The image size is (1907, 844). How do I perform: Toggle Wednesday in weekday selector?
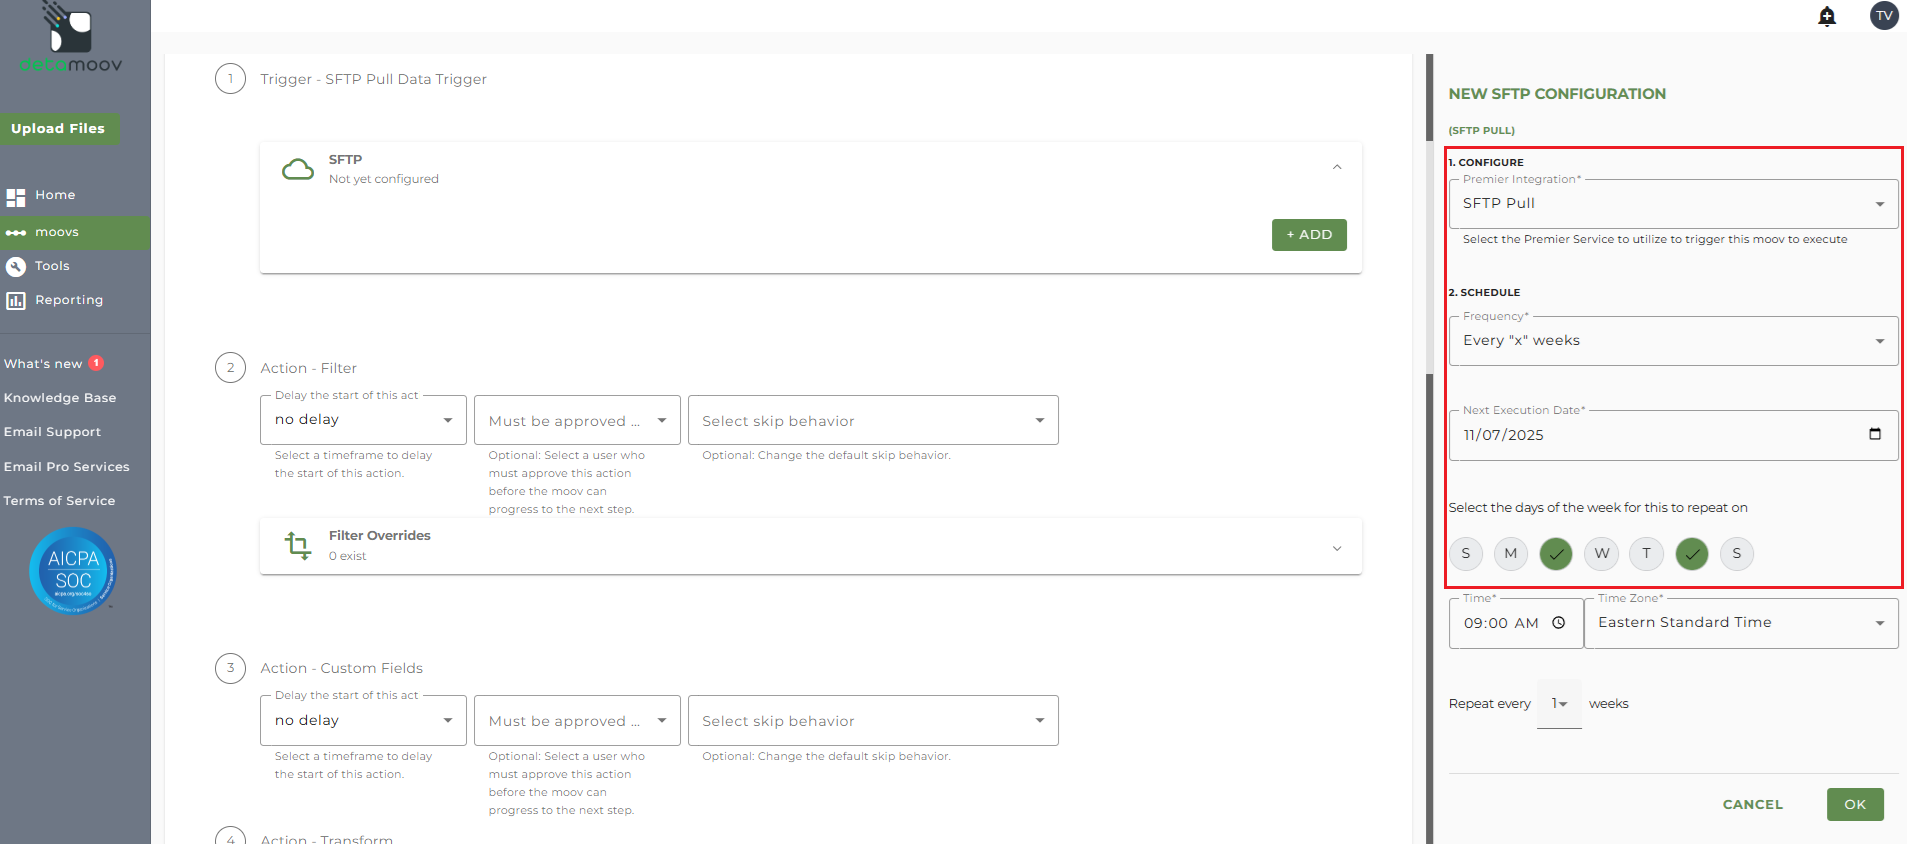[1601, 553]
